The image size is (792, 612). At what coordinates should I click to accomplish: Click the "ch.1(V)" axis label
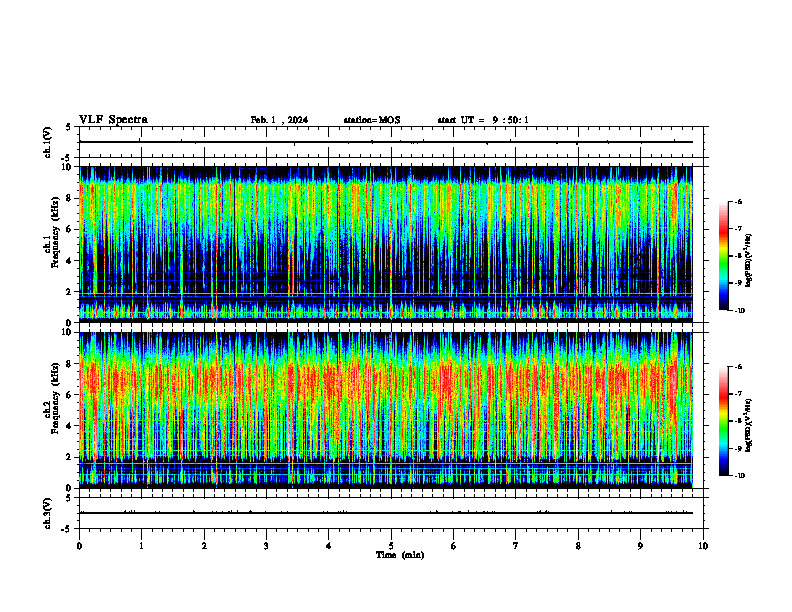point(48,142)
